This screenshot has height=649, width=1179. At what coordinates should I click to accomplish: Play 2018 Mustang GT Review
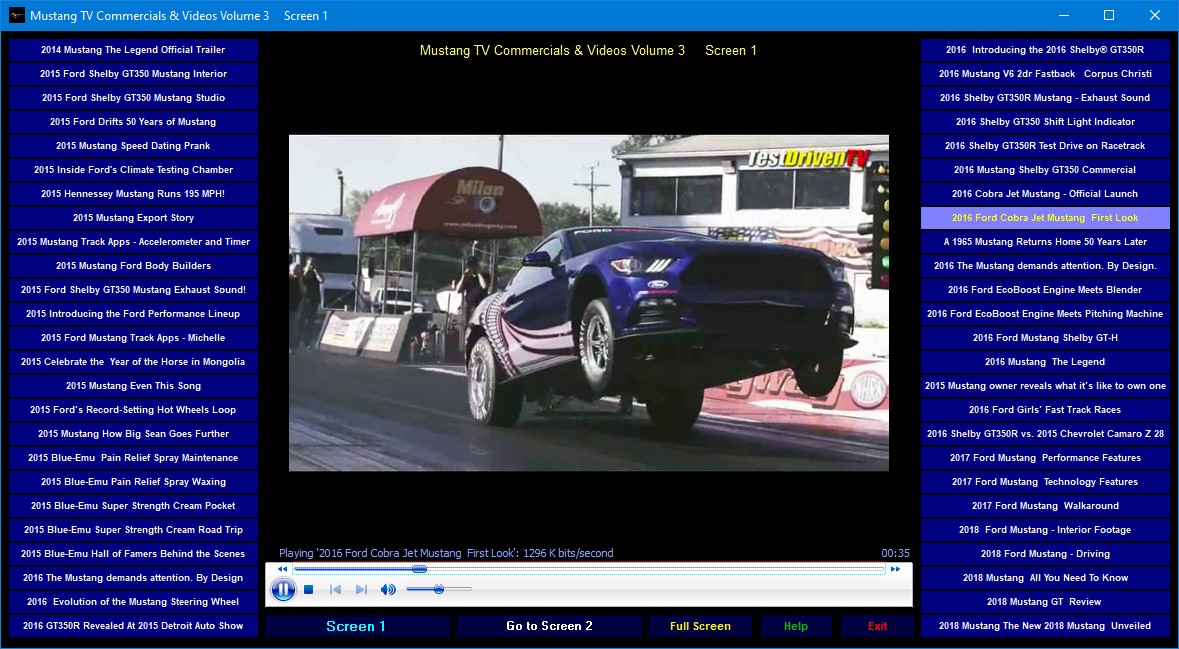click(1045, 602)
